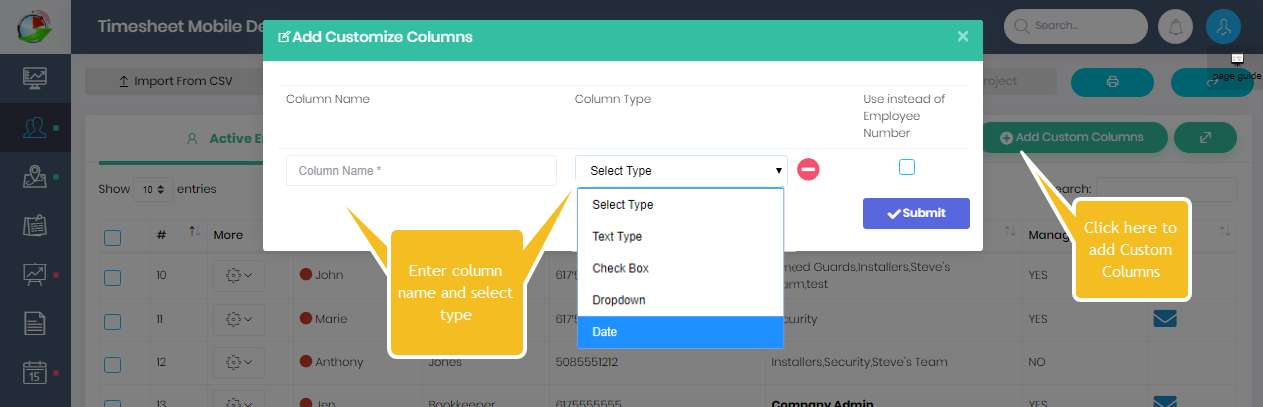
Task: Open the user profile avatar icon
Action: pyautogui.click(x=1223, y=27)
